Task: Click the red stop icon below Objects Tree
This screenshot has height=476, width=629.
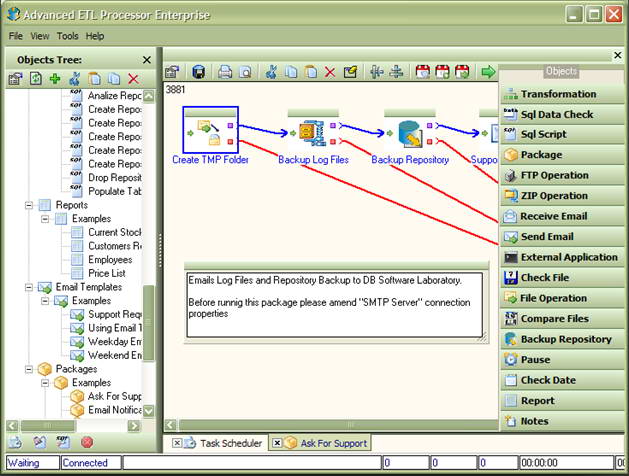Action: (87, 442)
